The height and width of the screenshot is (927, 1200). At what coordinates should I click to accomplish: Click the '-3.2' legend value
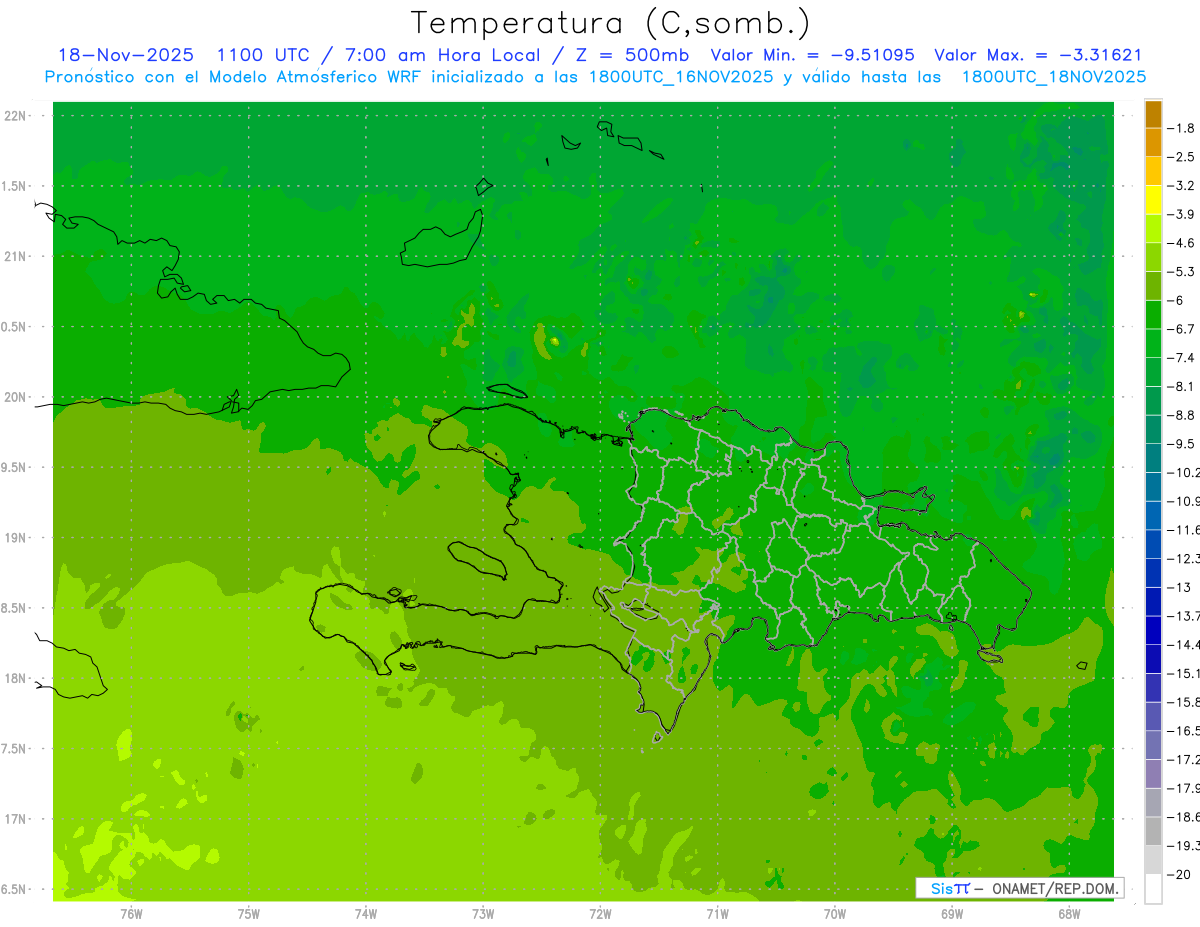coord(1181,185)
